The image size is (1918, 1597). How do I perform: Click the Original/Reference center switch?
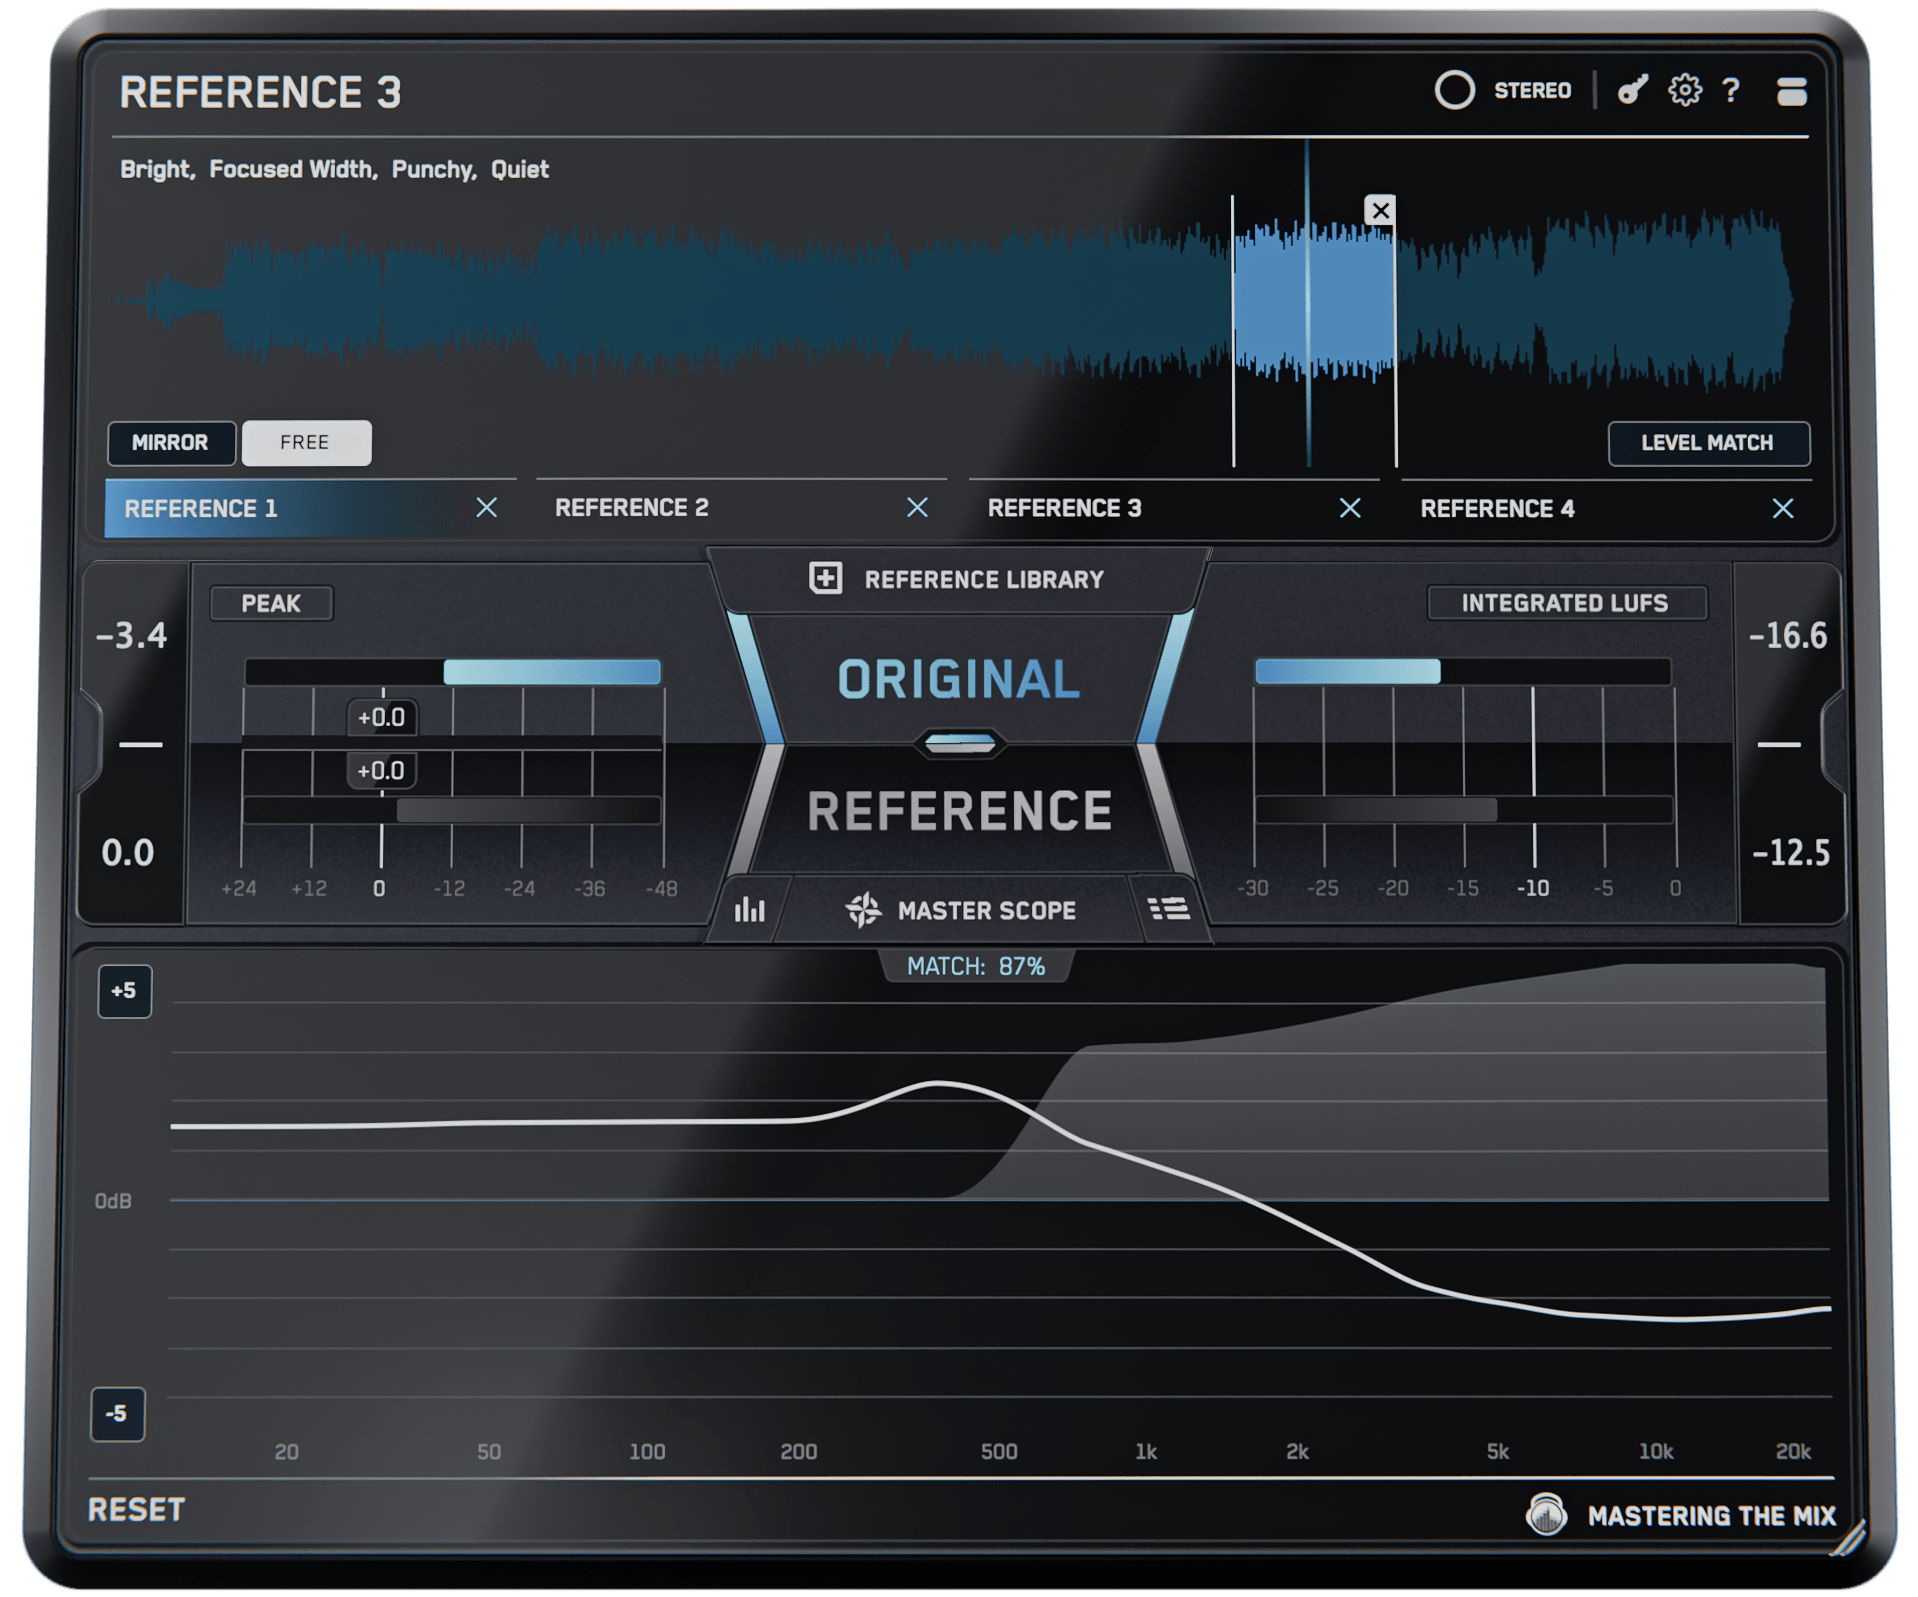[x=959, y=744]
